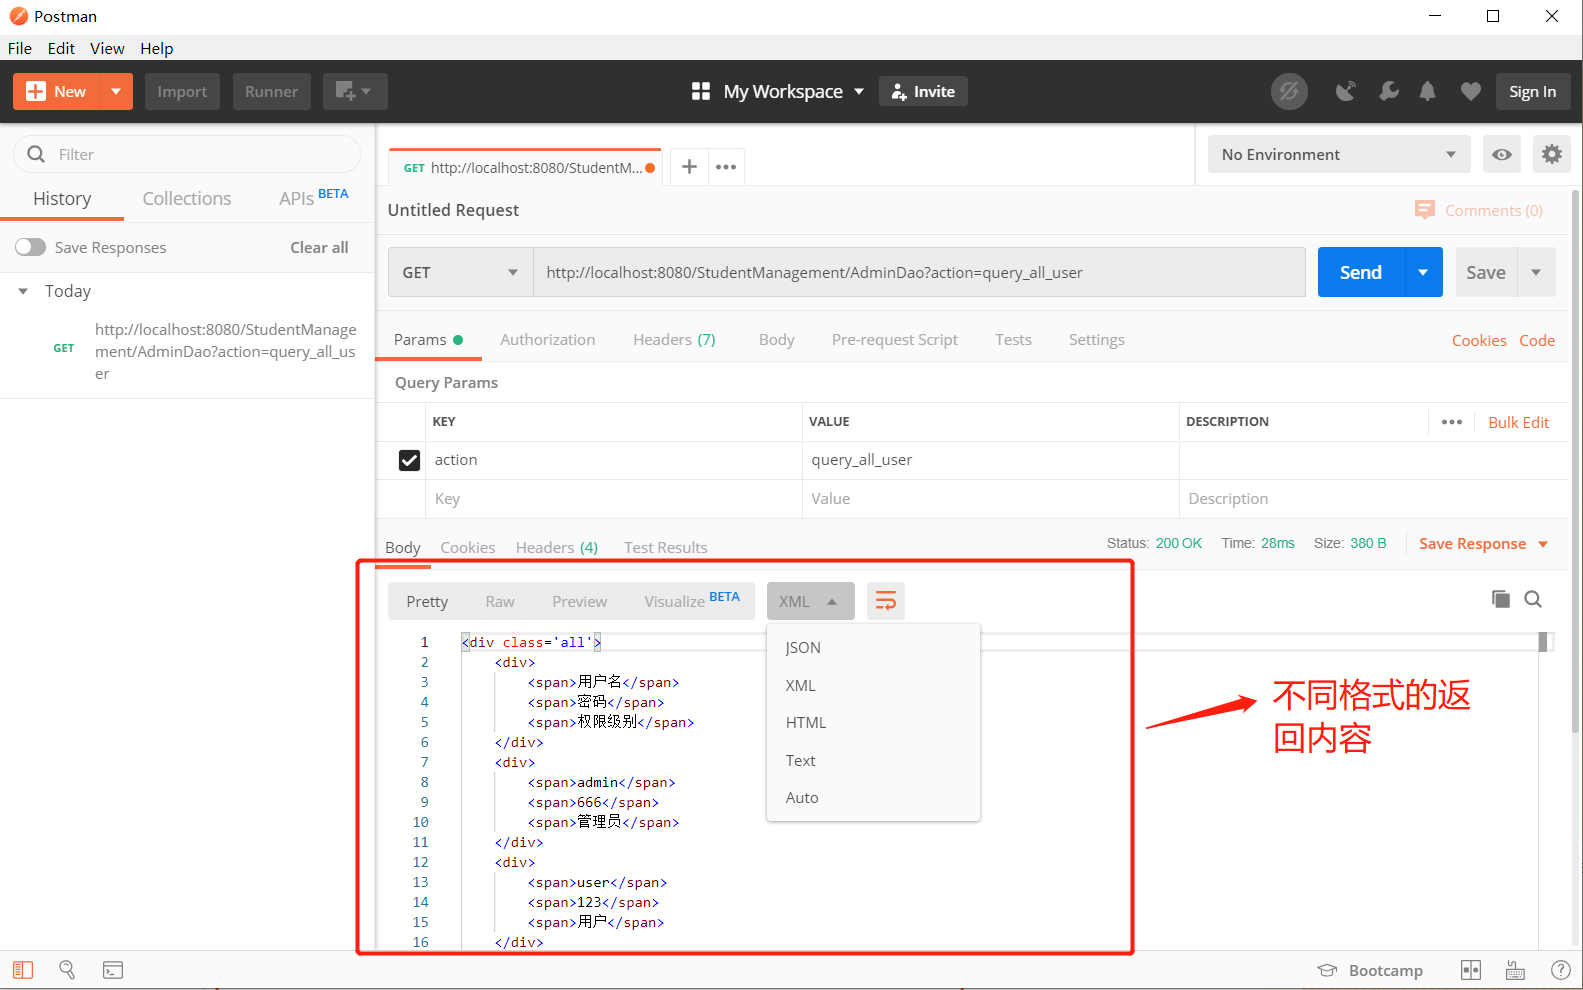Expand My Workspace dropdown
The width and height of the screenshot is (1583, 990).
click(x=859, y=92)
